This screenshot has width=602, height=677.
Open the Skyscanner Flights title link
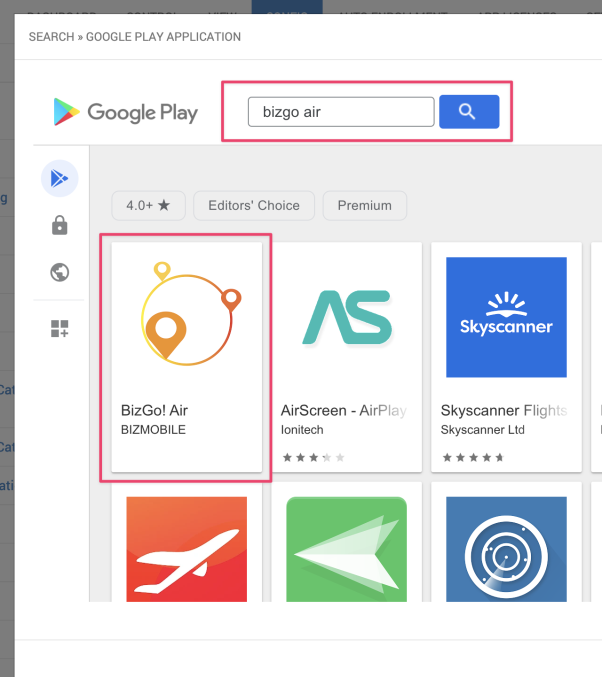[x=503, y=410]
